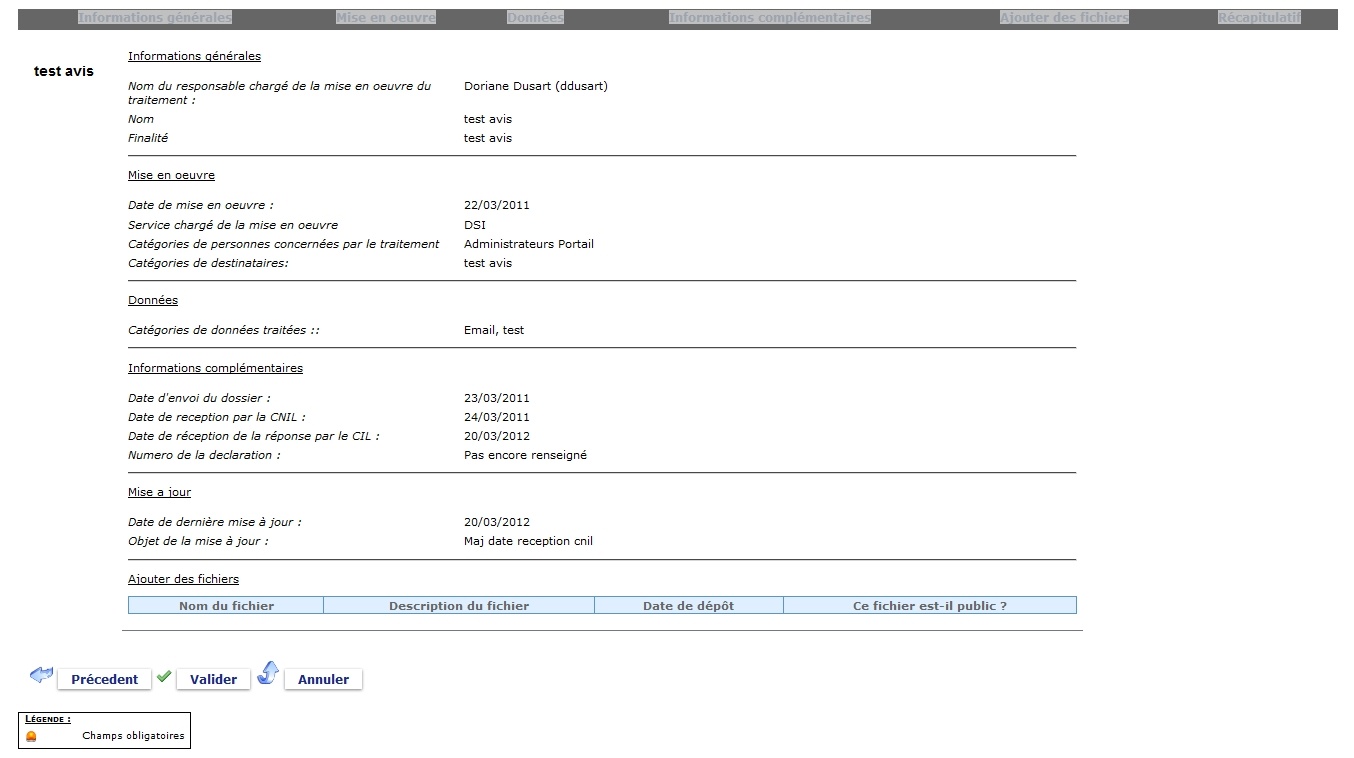Viewport: 1354px width, 758px height.
Task: Click the Nom du fichier column header
Action: (226, 606)
